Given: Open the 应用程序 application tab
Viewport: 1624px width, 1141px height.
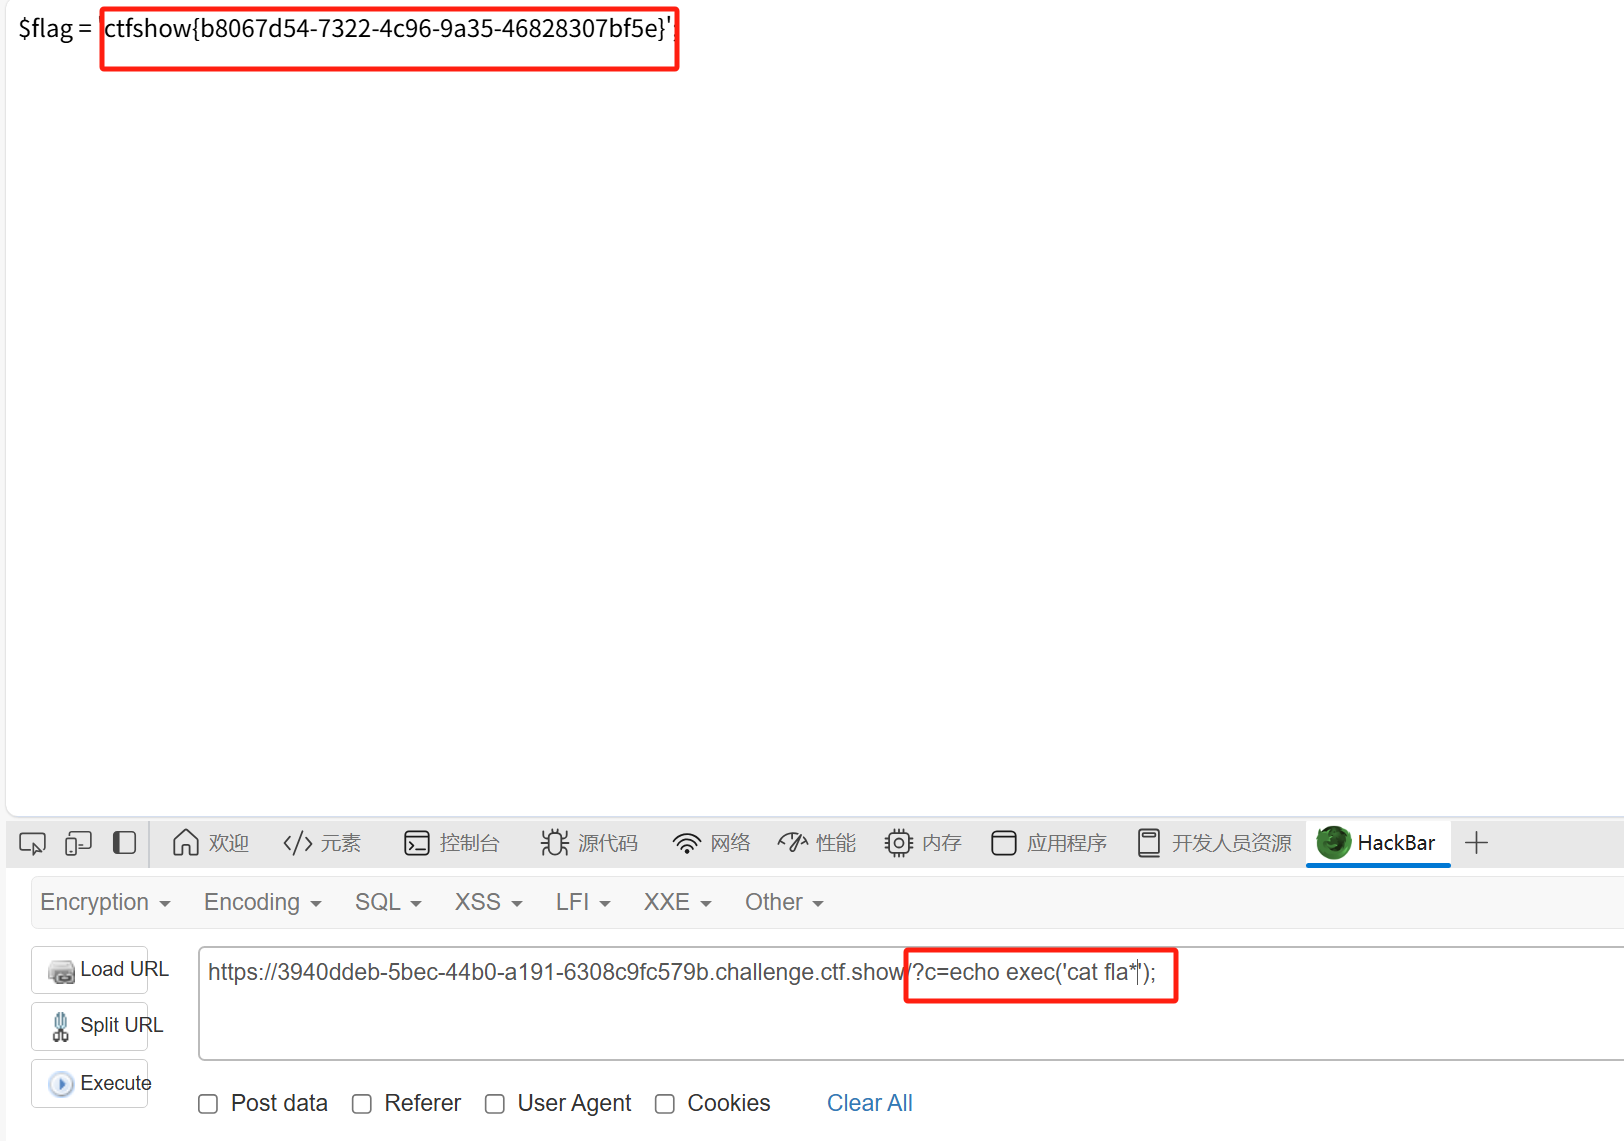Looking at the screenshot, I should [1049, 843].
